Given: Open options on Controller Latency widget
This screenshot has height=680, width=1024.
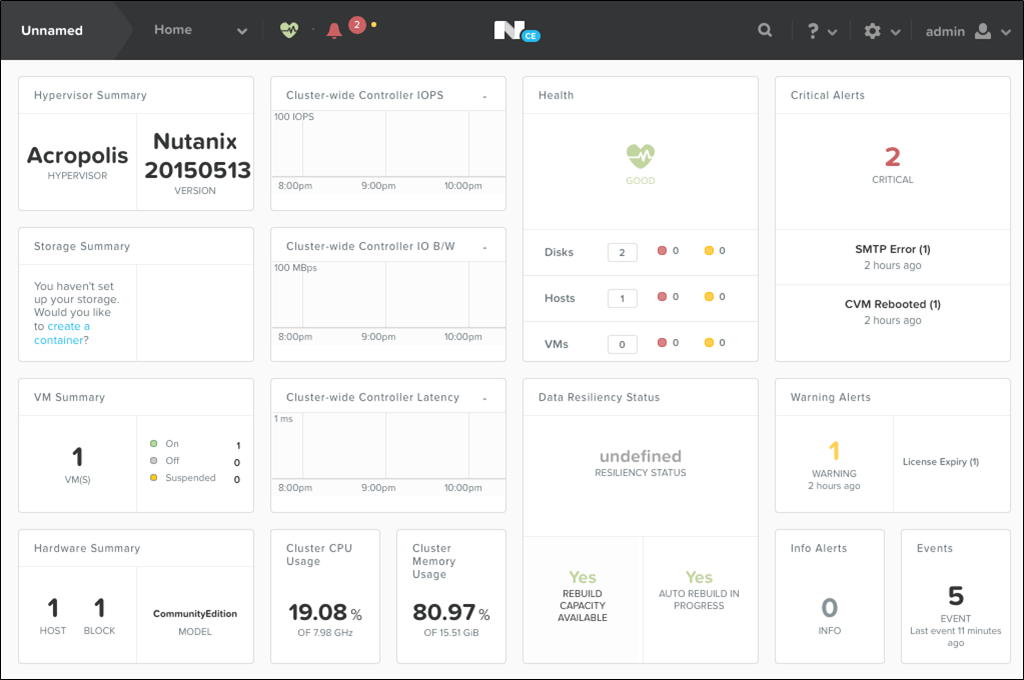Looking at the screenshot, I should coord(485,398).
